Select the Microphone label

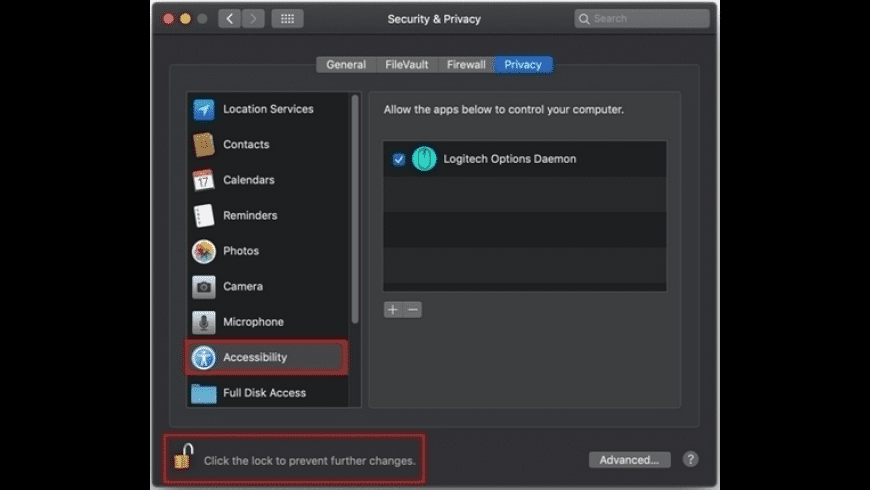pyautogui.click(x=253, y=322)
